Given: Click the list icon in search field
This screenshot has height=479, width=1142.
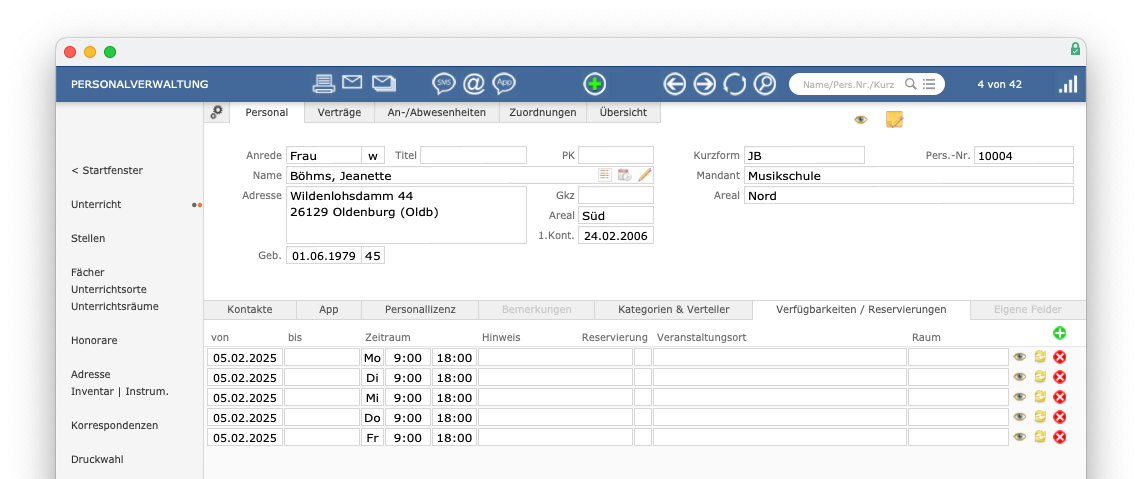Looking at the screenshot, I should 929,84.
